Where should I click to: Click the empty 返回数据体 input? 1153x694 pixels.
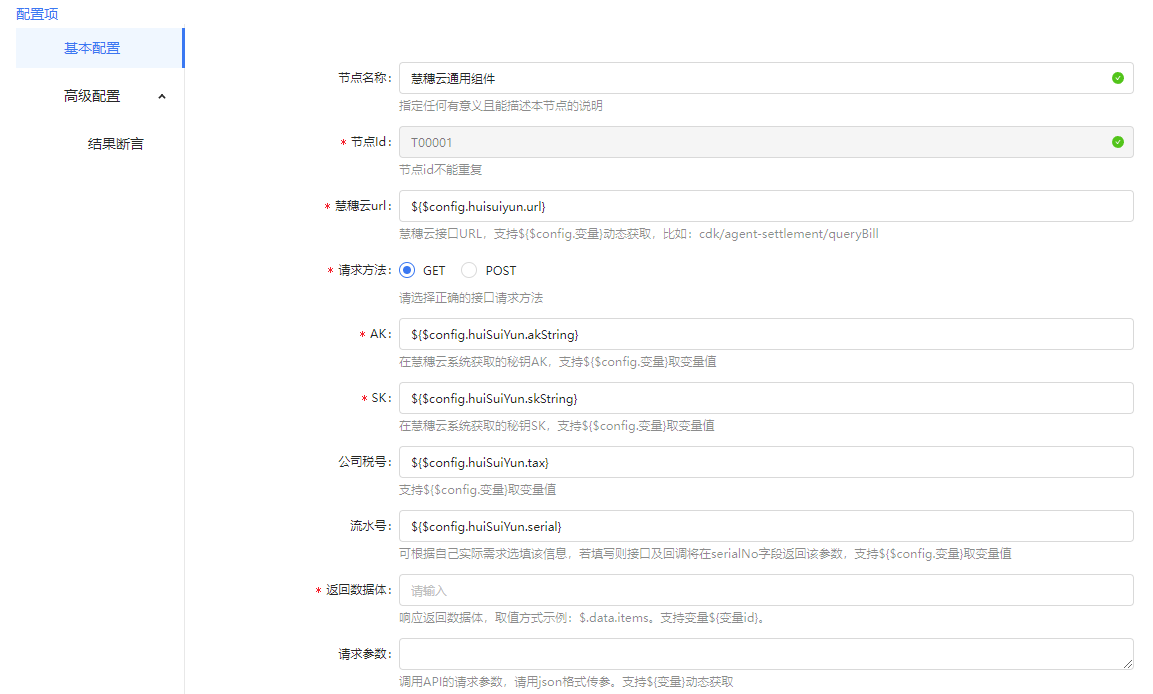[x=765, y=590]
